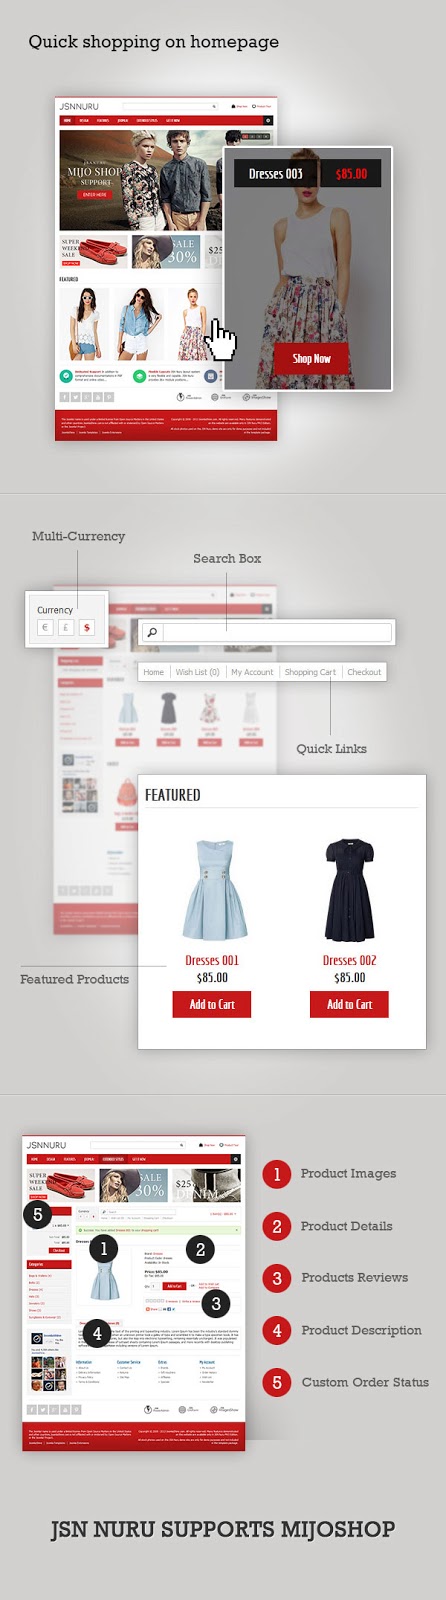The height and width of the screenshot is (1600, 446).
Task: Open the Home quick link
Action: click(153, 672)
